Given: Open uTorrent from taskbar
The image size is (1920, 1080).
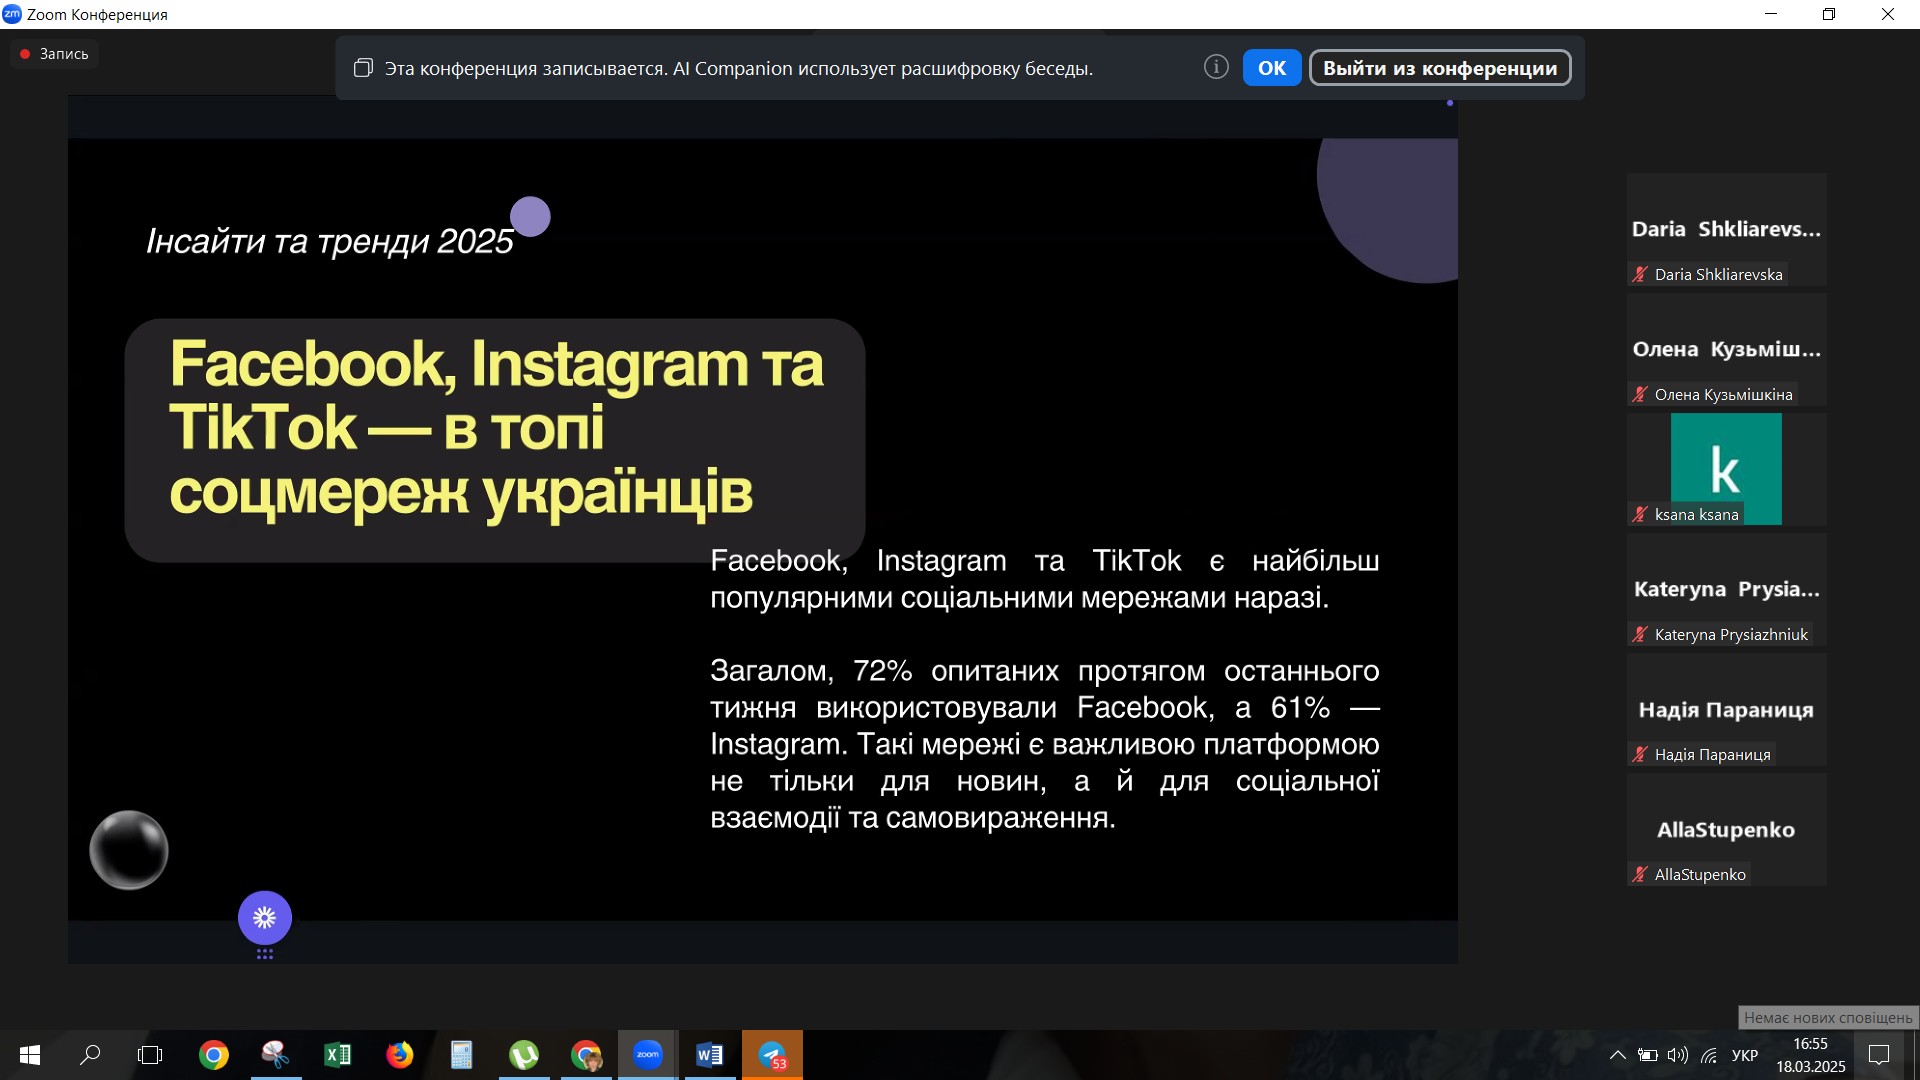Looking at the screenshot, I should (524, 1055).
